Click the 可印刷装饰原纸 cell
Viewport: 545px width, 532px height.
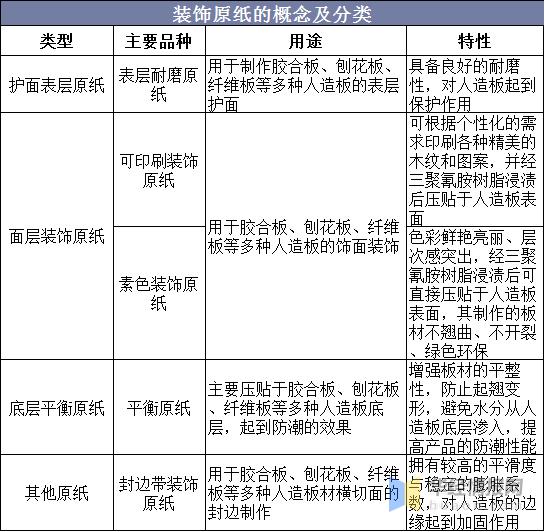tap(159, 170)
